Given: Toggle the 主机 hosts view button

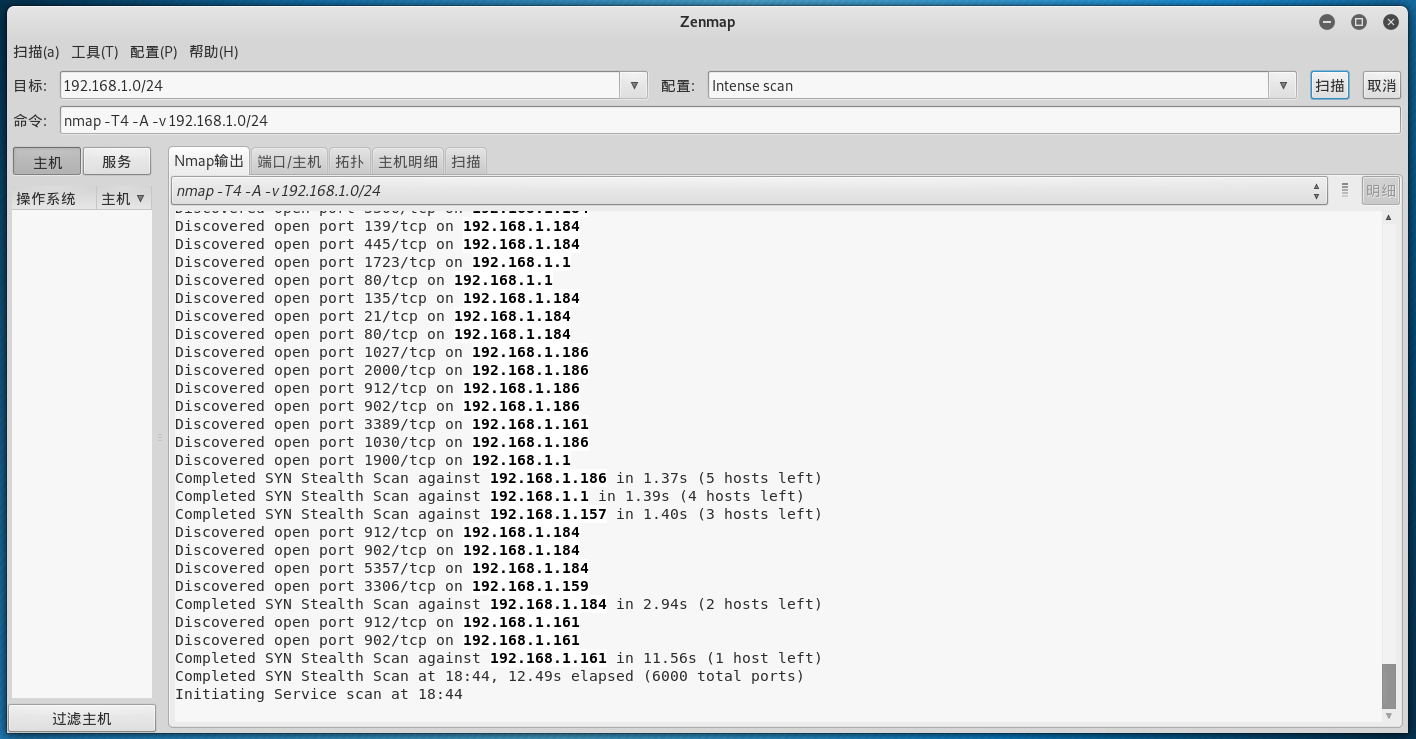Looking at the screenshot, I should (47, 162).
